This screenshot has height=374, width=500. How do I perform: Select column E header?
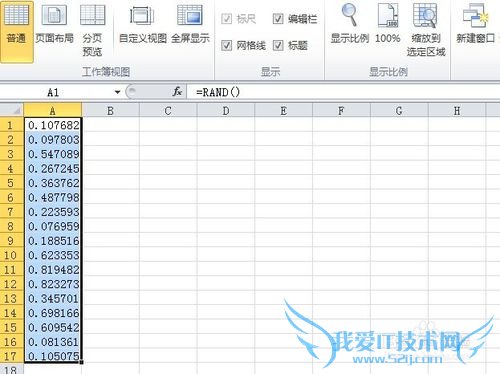(x=283, y=110)
